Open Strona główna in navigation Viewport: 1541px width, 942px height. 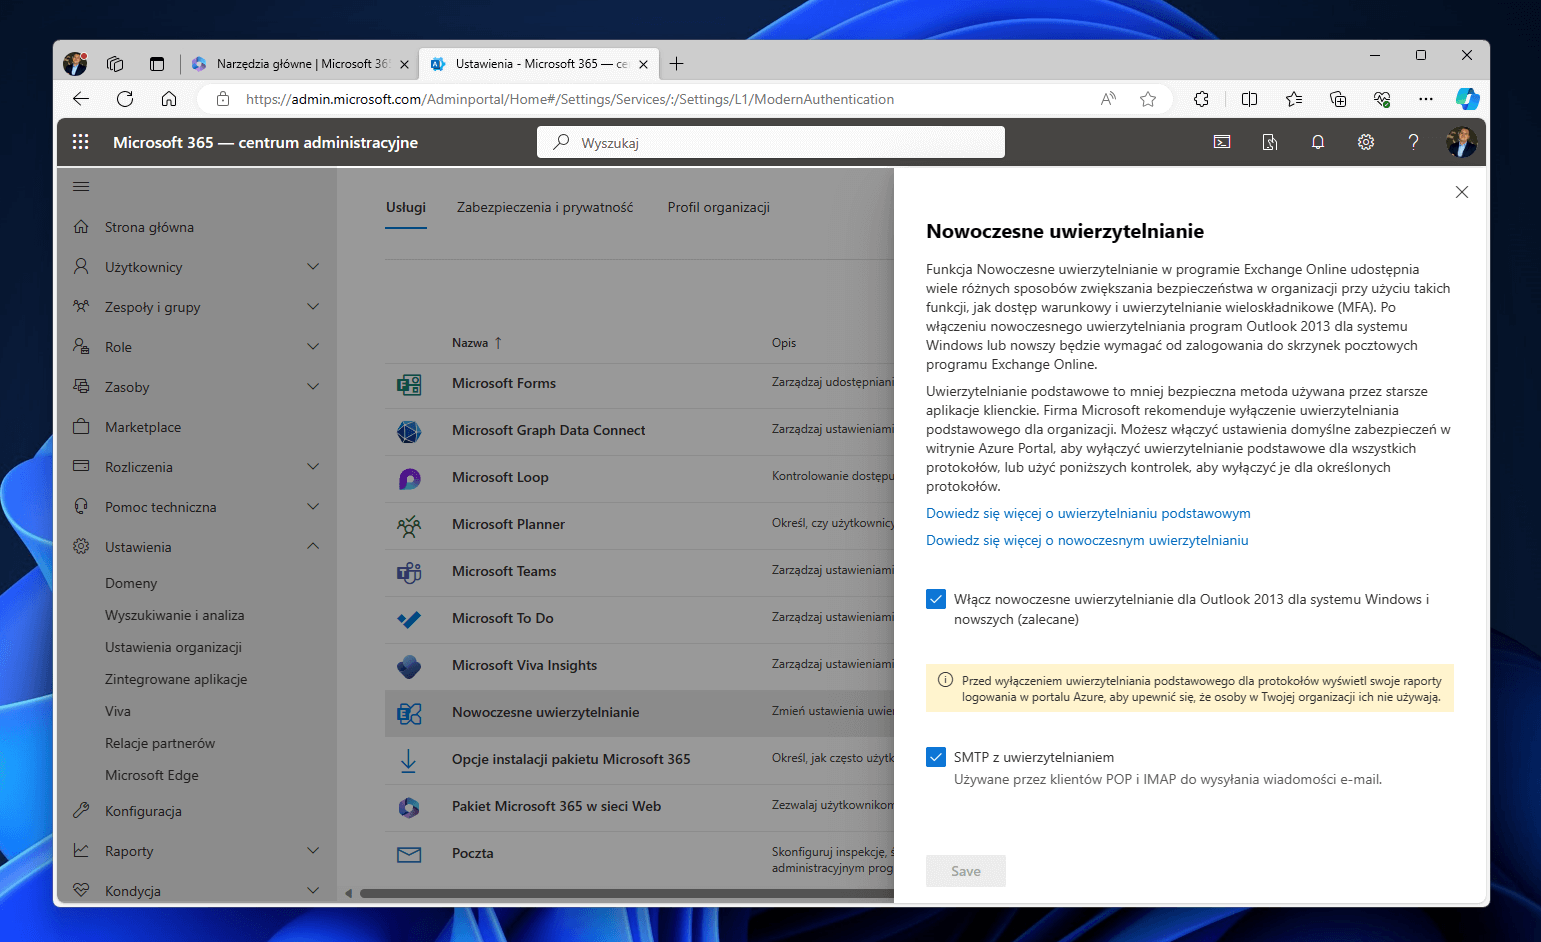point(149,227)
